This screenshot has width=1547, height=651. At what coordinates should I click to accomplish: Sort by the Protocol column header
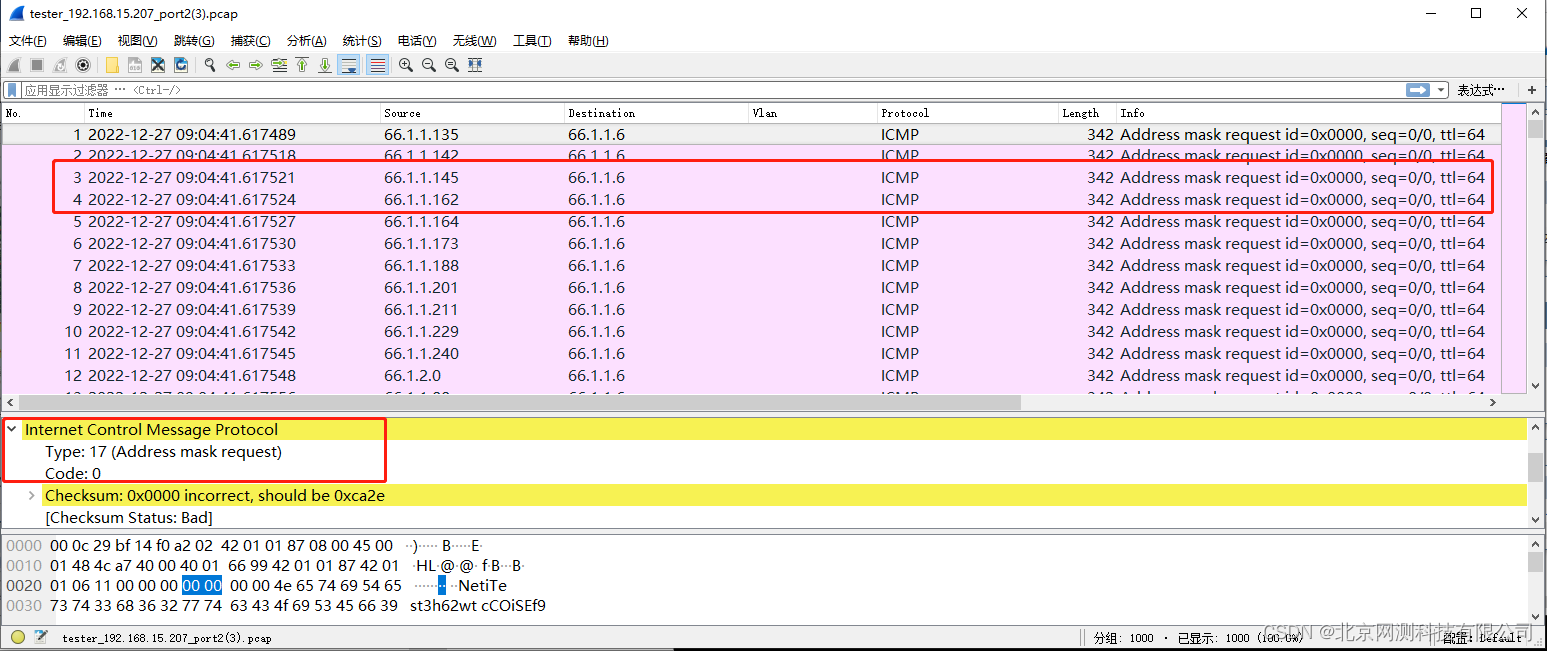(968, 113)
